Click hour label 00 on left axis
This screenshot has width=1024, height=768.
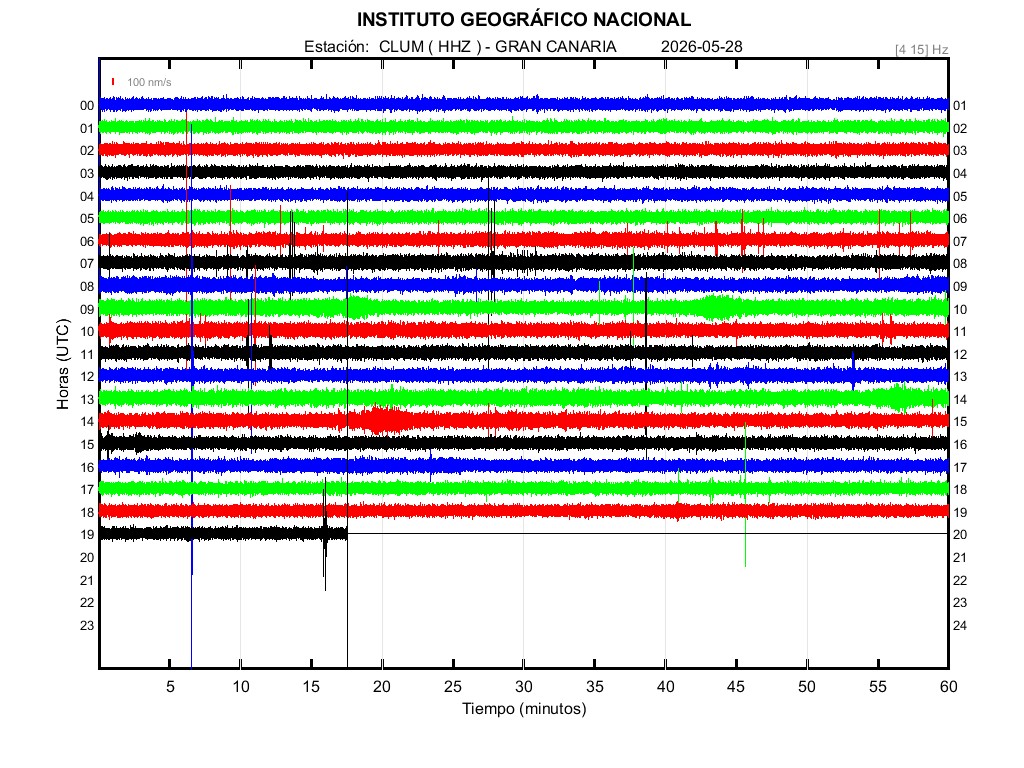point(87,105)
